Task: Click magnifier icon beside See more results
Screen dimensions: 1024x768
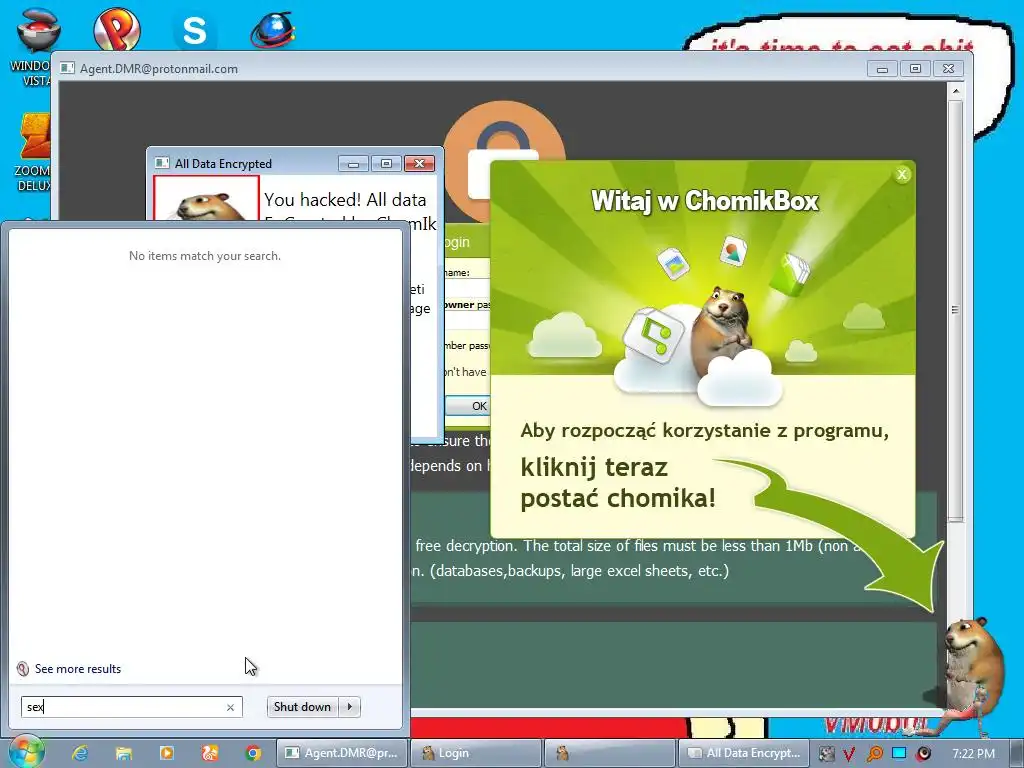Action: click(x=22, y=669)
